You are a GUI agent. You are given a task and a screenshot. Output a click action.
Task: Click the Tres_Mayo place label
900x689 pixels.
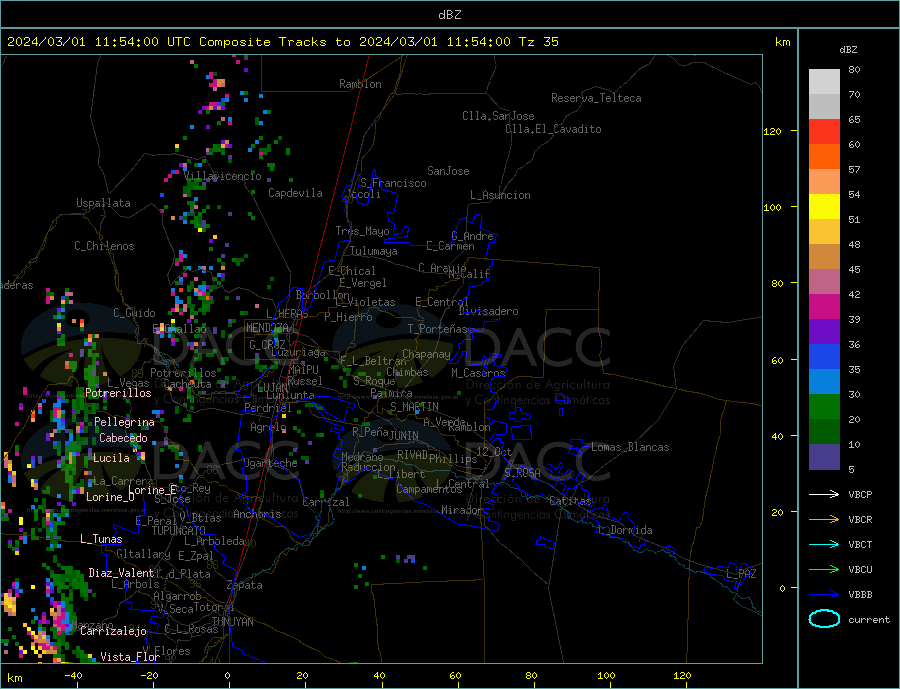point(362,231)
